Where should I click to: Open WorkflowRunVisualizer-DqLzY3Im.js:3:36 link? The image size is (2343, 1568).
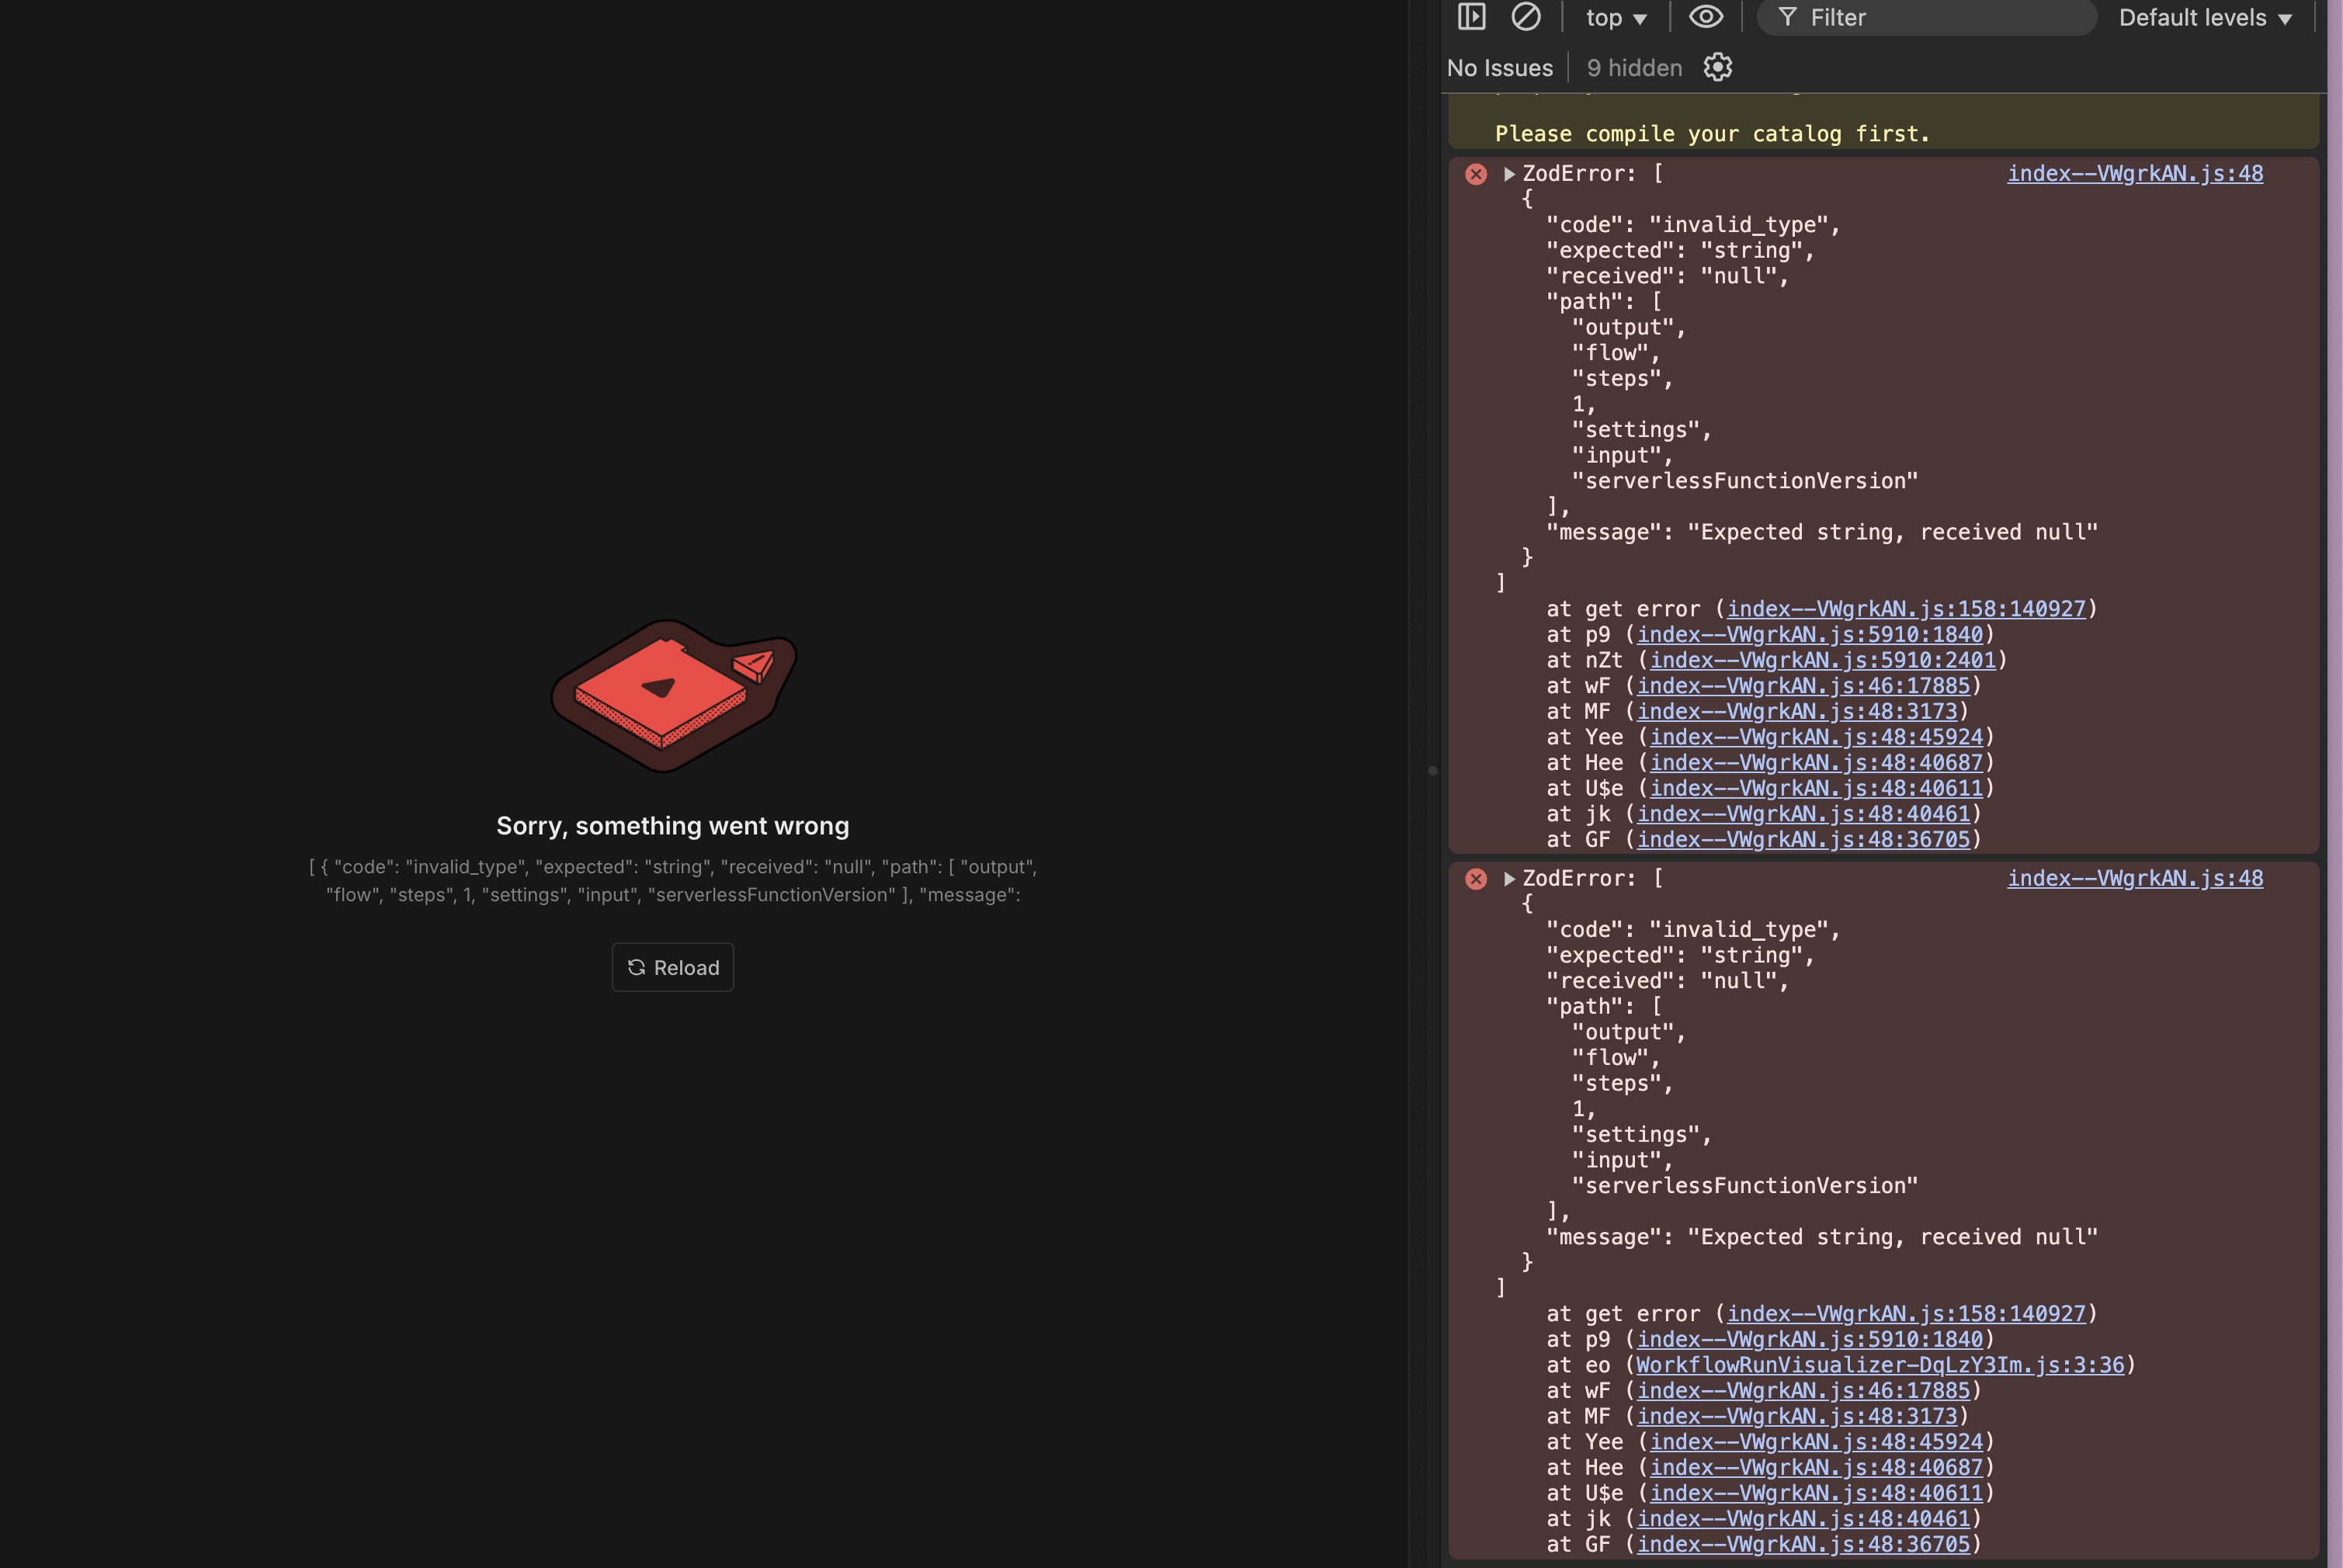click(x=1879, y=1365)
